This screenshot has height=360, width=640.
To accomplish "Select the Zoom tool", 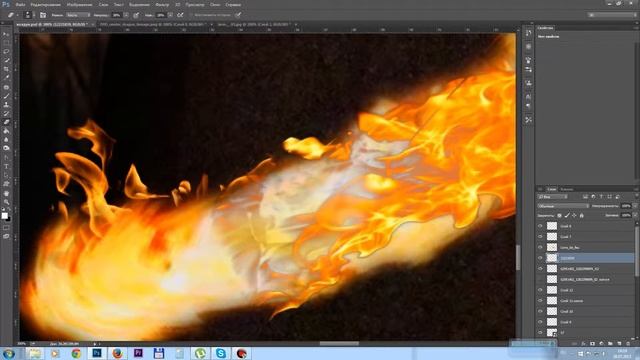I will tap(6, 202).
